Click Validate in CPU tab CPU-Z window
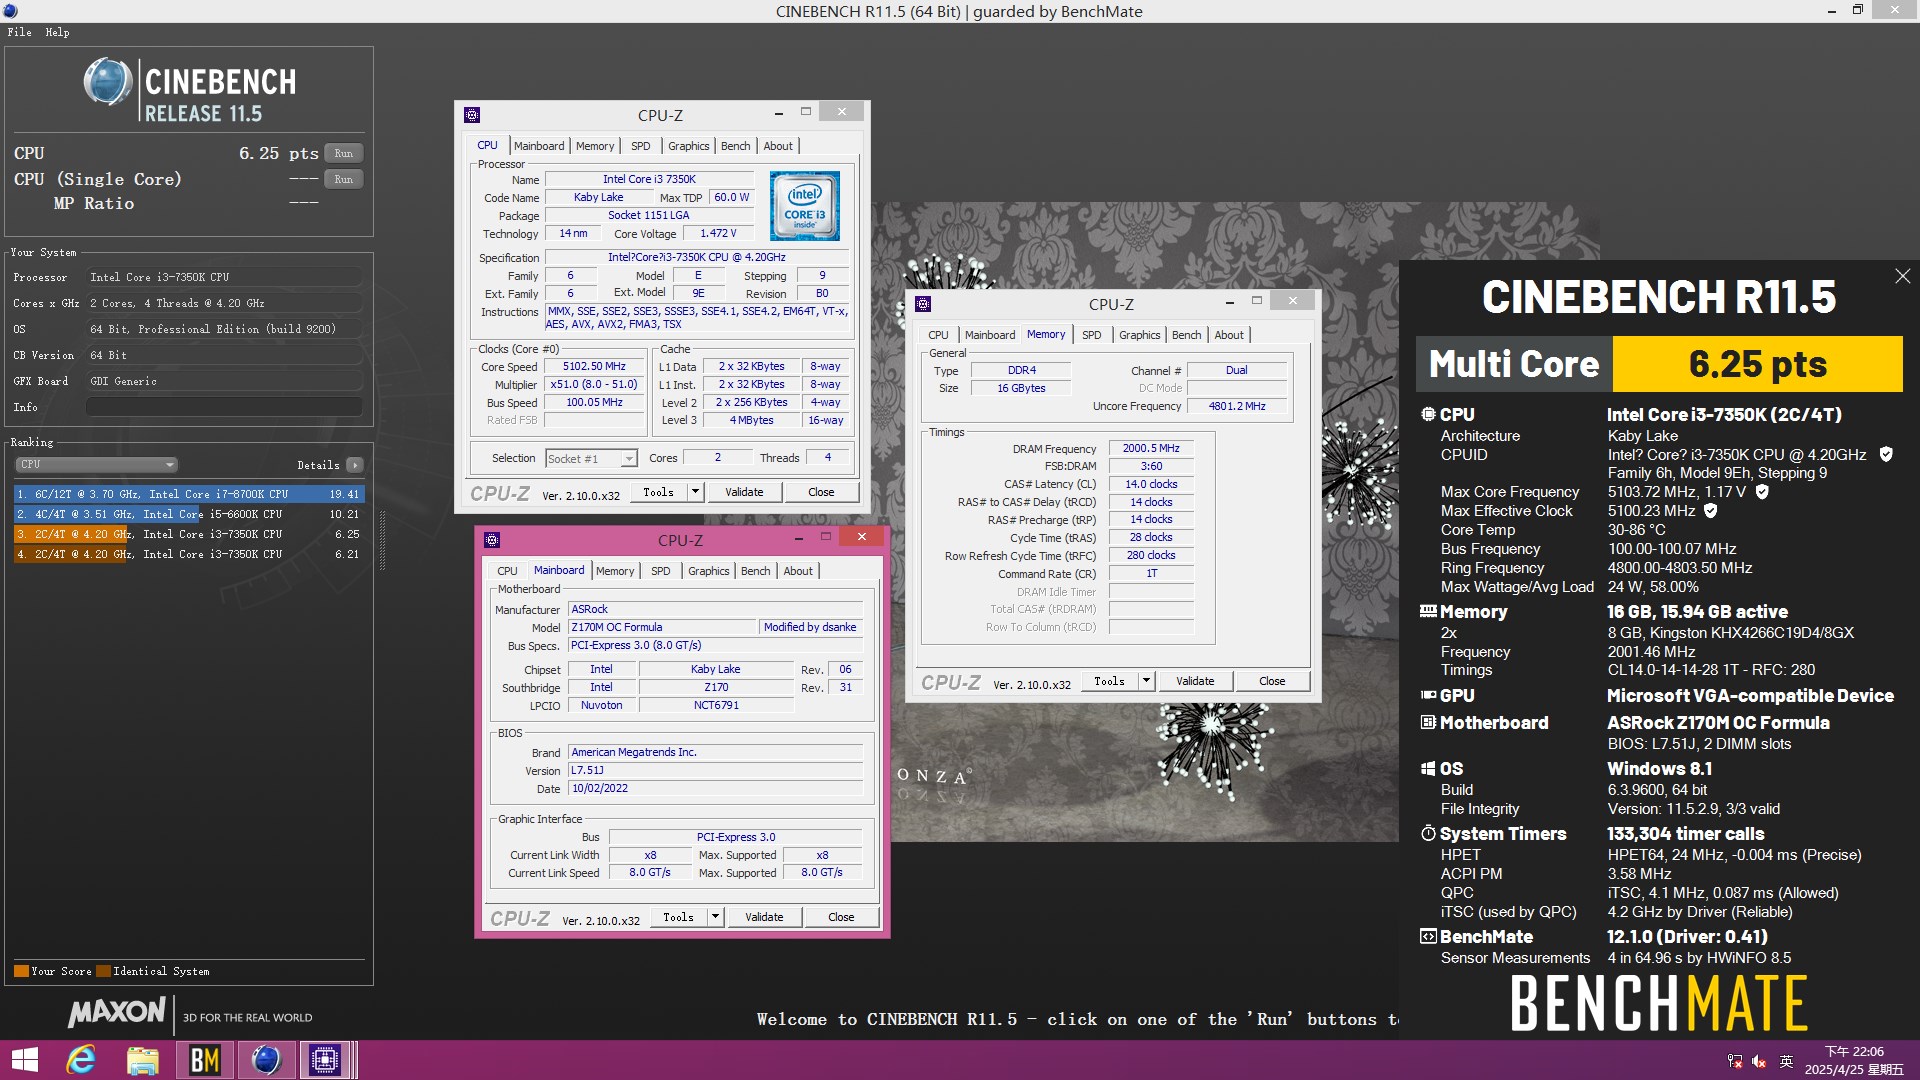The height and width of the screenshot is (1080, 1920). [744, 492]
